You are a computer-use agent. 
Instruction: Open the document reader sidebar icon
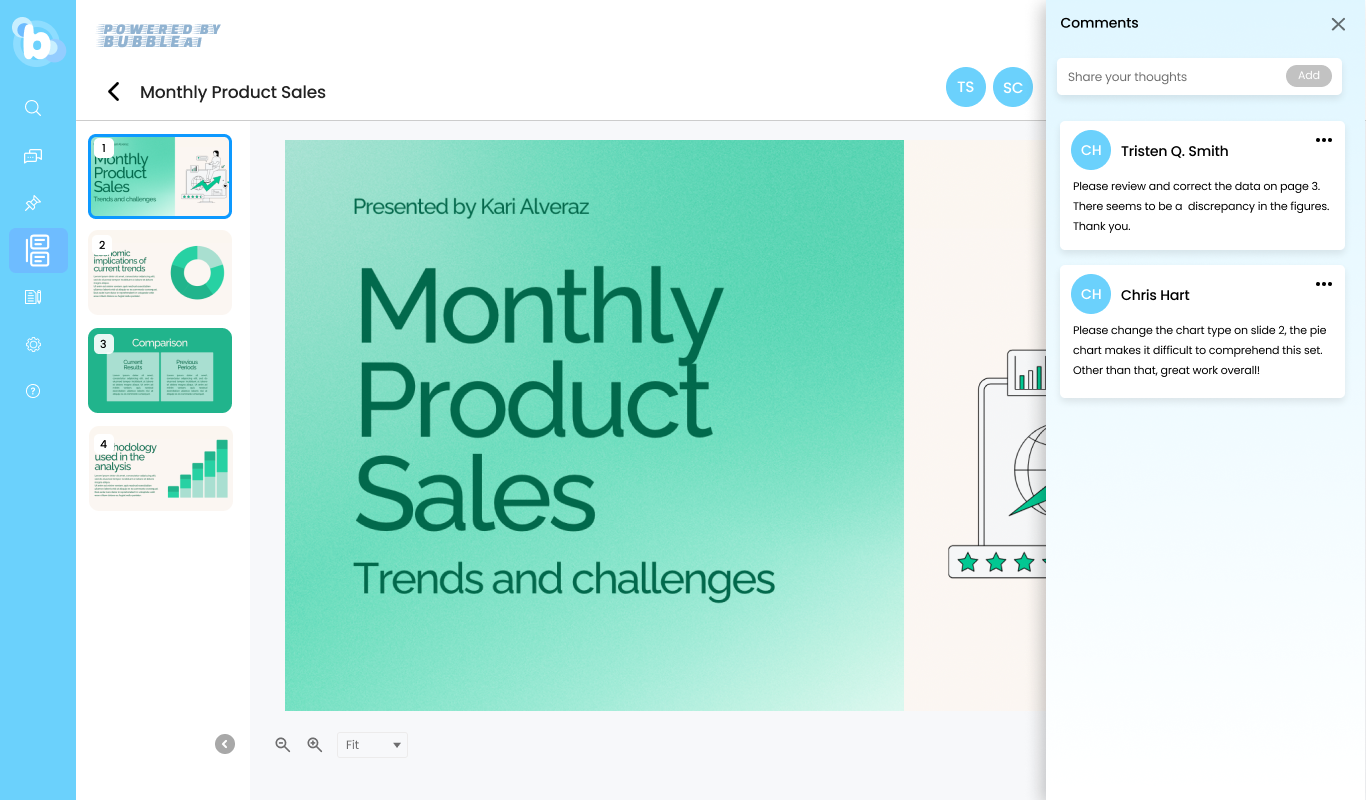click(33, 297)
